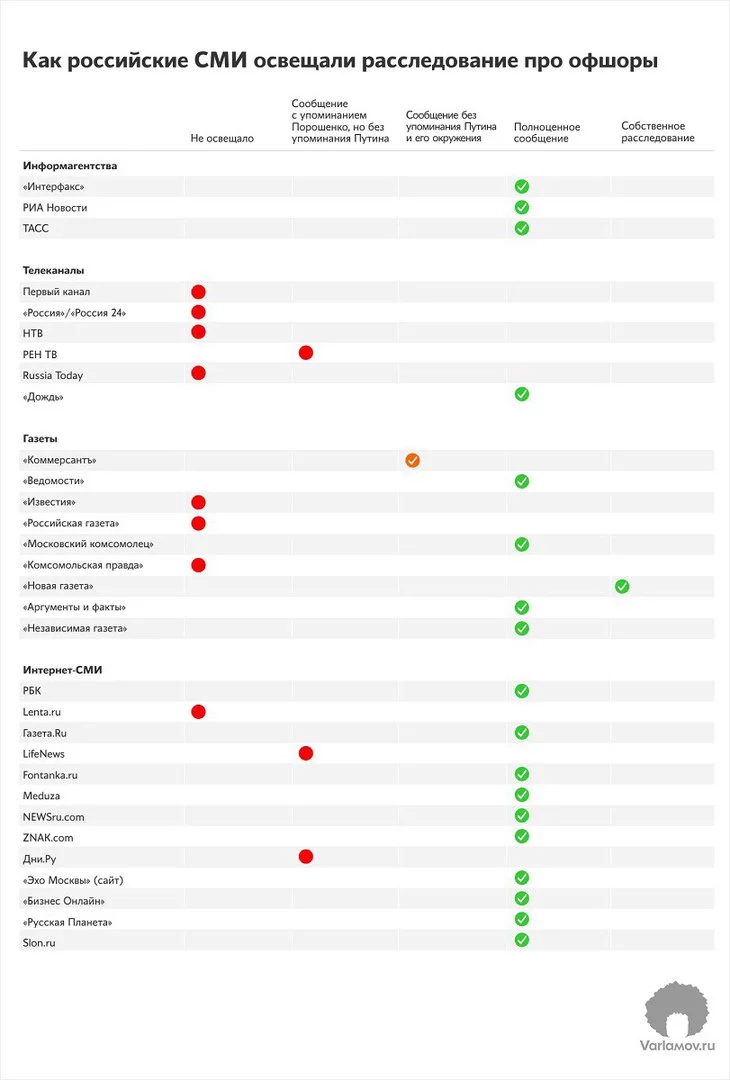This screenshot has width=730, height=1080.
Task: Click the red dot next to Первый канал
Action: point(198,291)
